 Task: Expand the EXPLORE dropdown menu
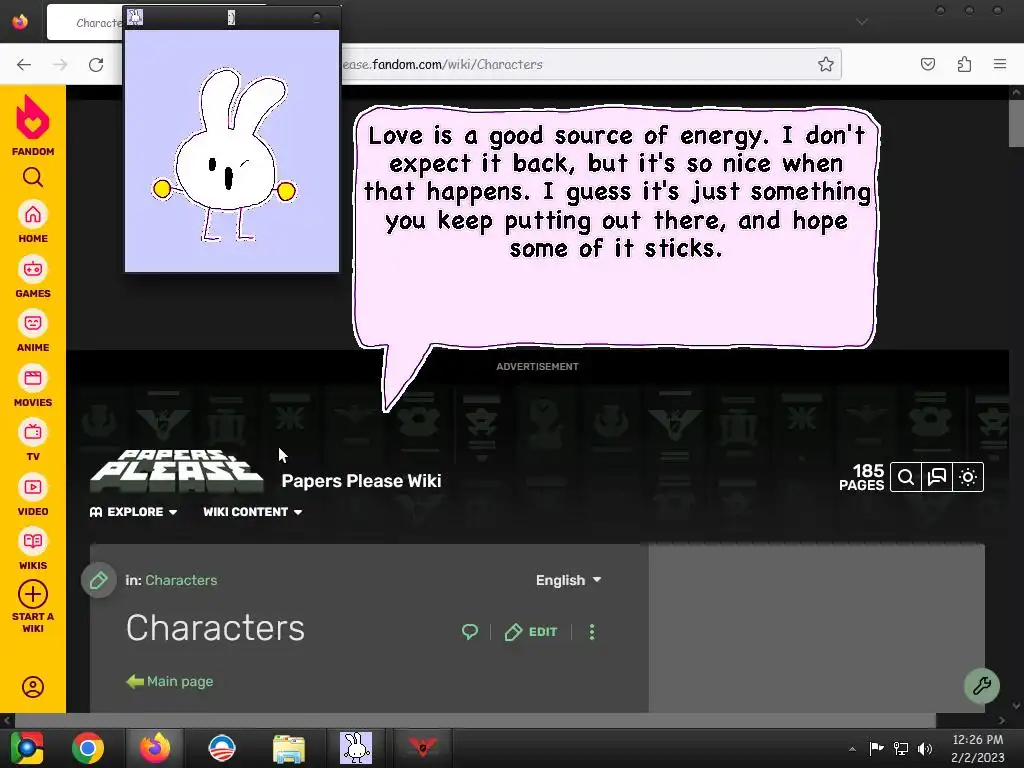(x=133, y=512)
